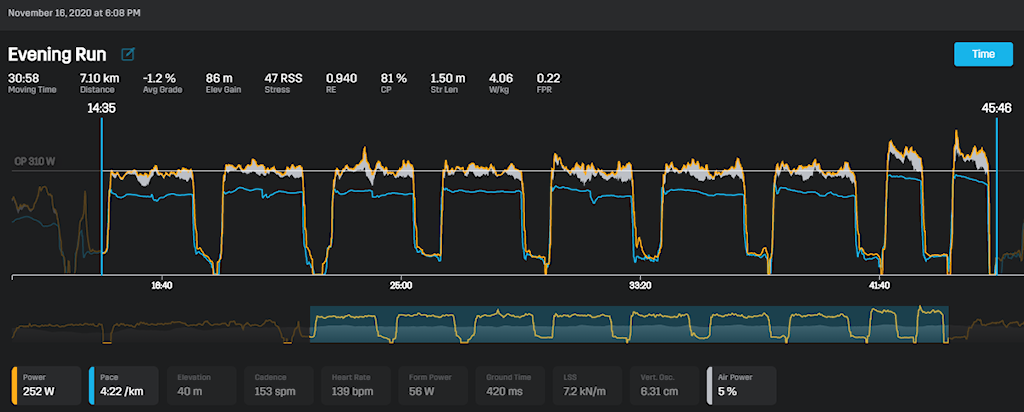Image resolution: width=1024 pixels, height=412 pixels.
Task: Click the -1.2 % Avg Grade value
Action: tap(159, 78)
